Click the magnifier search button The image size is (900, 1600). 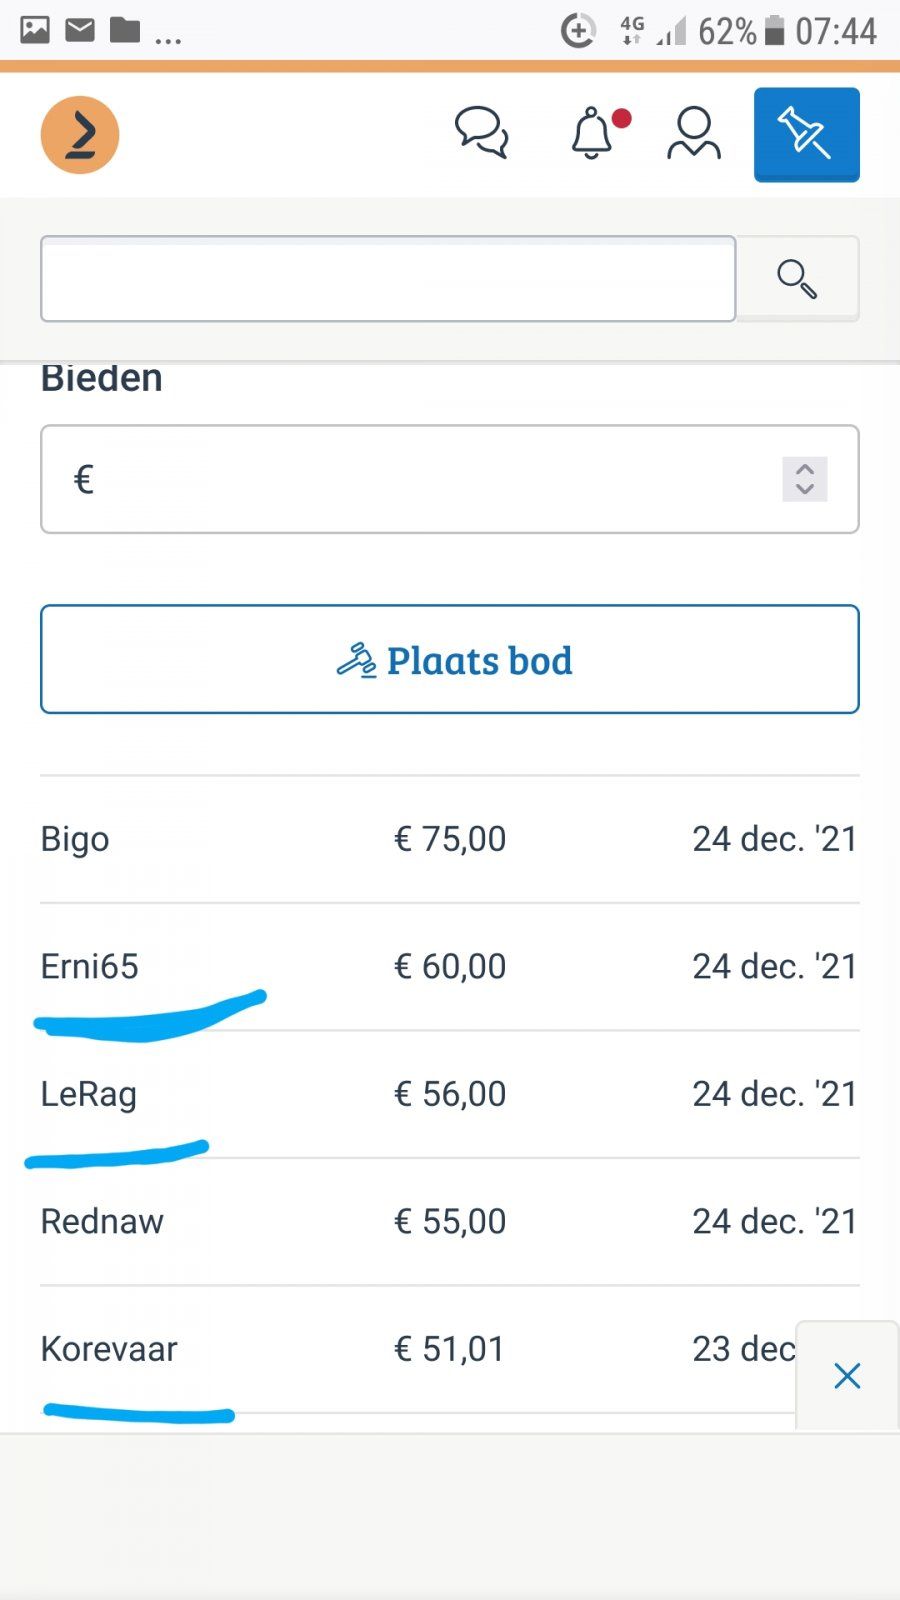point(797,278)
